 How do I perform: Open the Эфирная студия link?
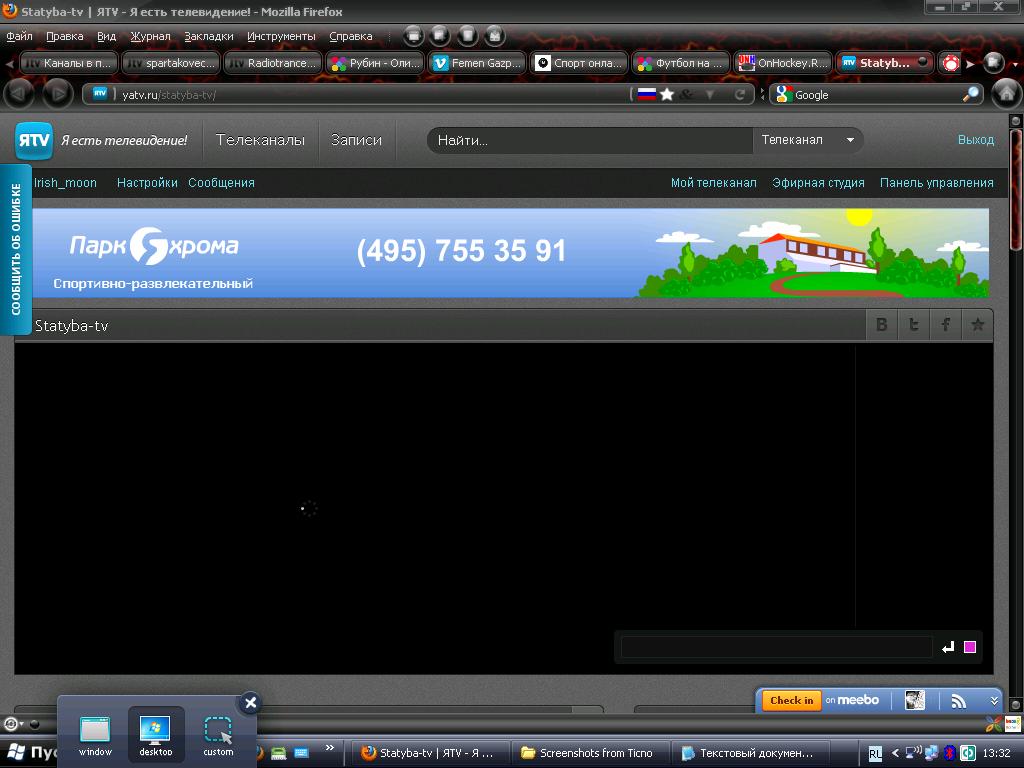coord(818,183)
